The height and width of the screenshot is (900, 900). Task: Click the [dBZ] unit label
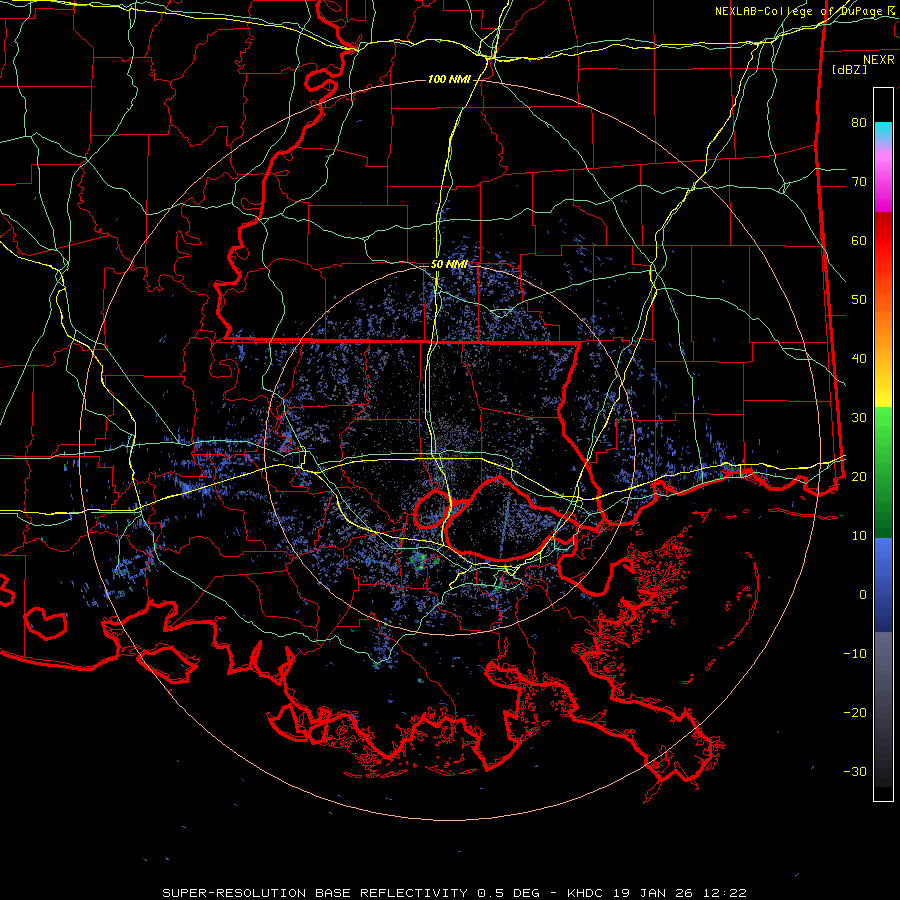pos(849,69)
